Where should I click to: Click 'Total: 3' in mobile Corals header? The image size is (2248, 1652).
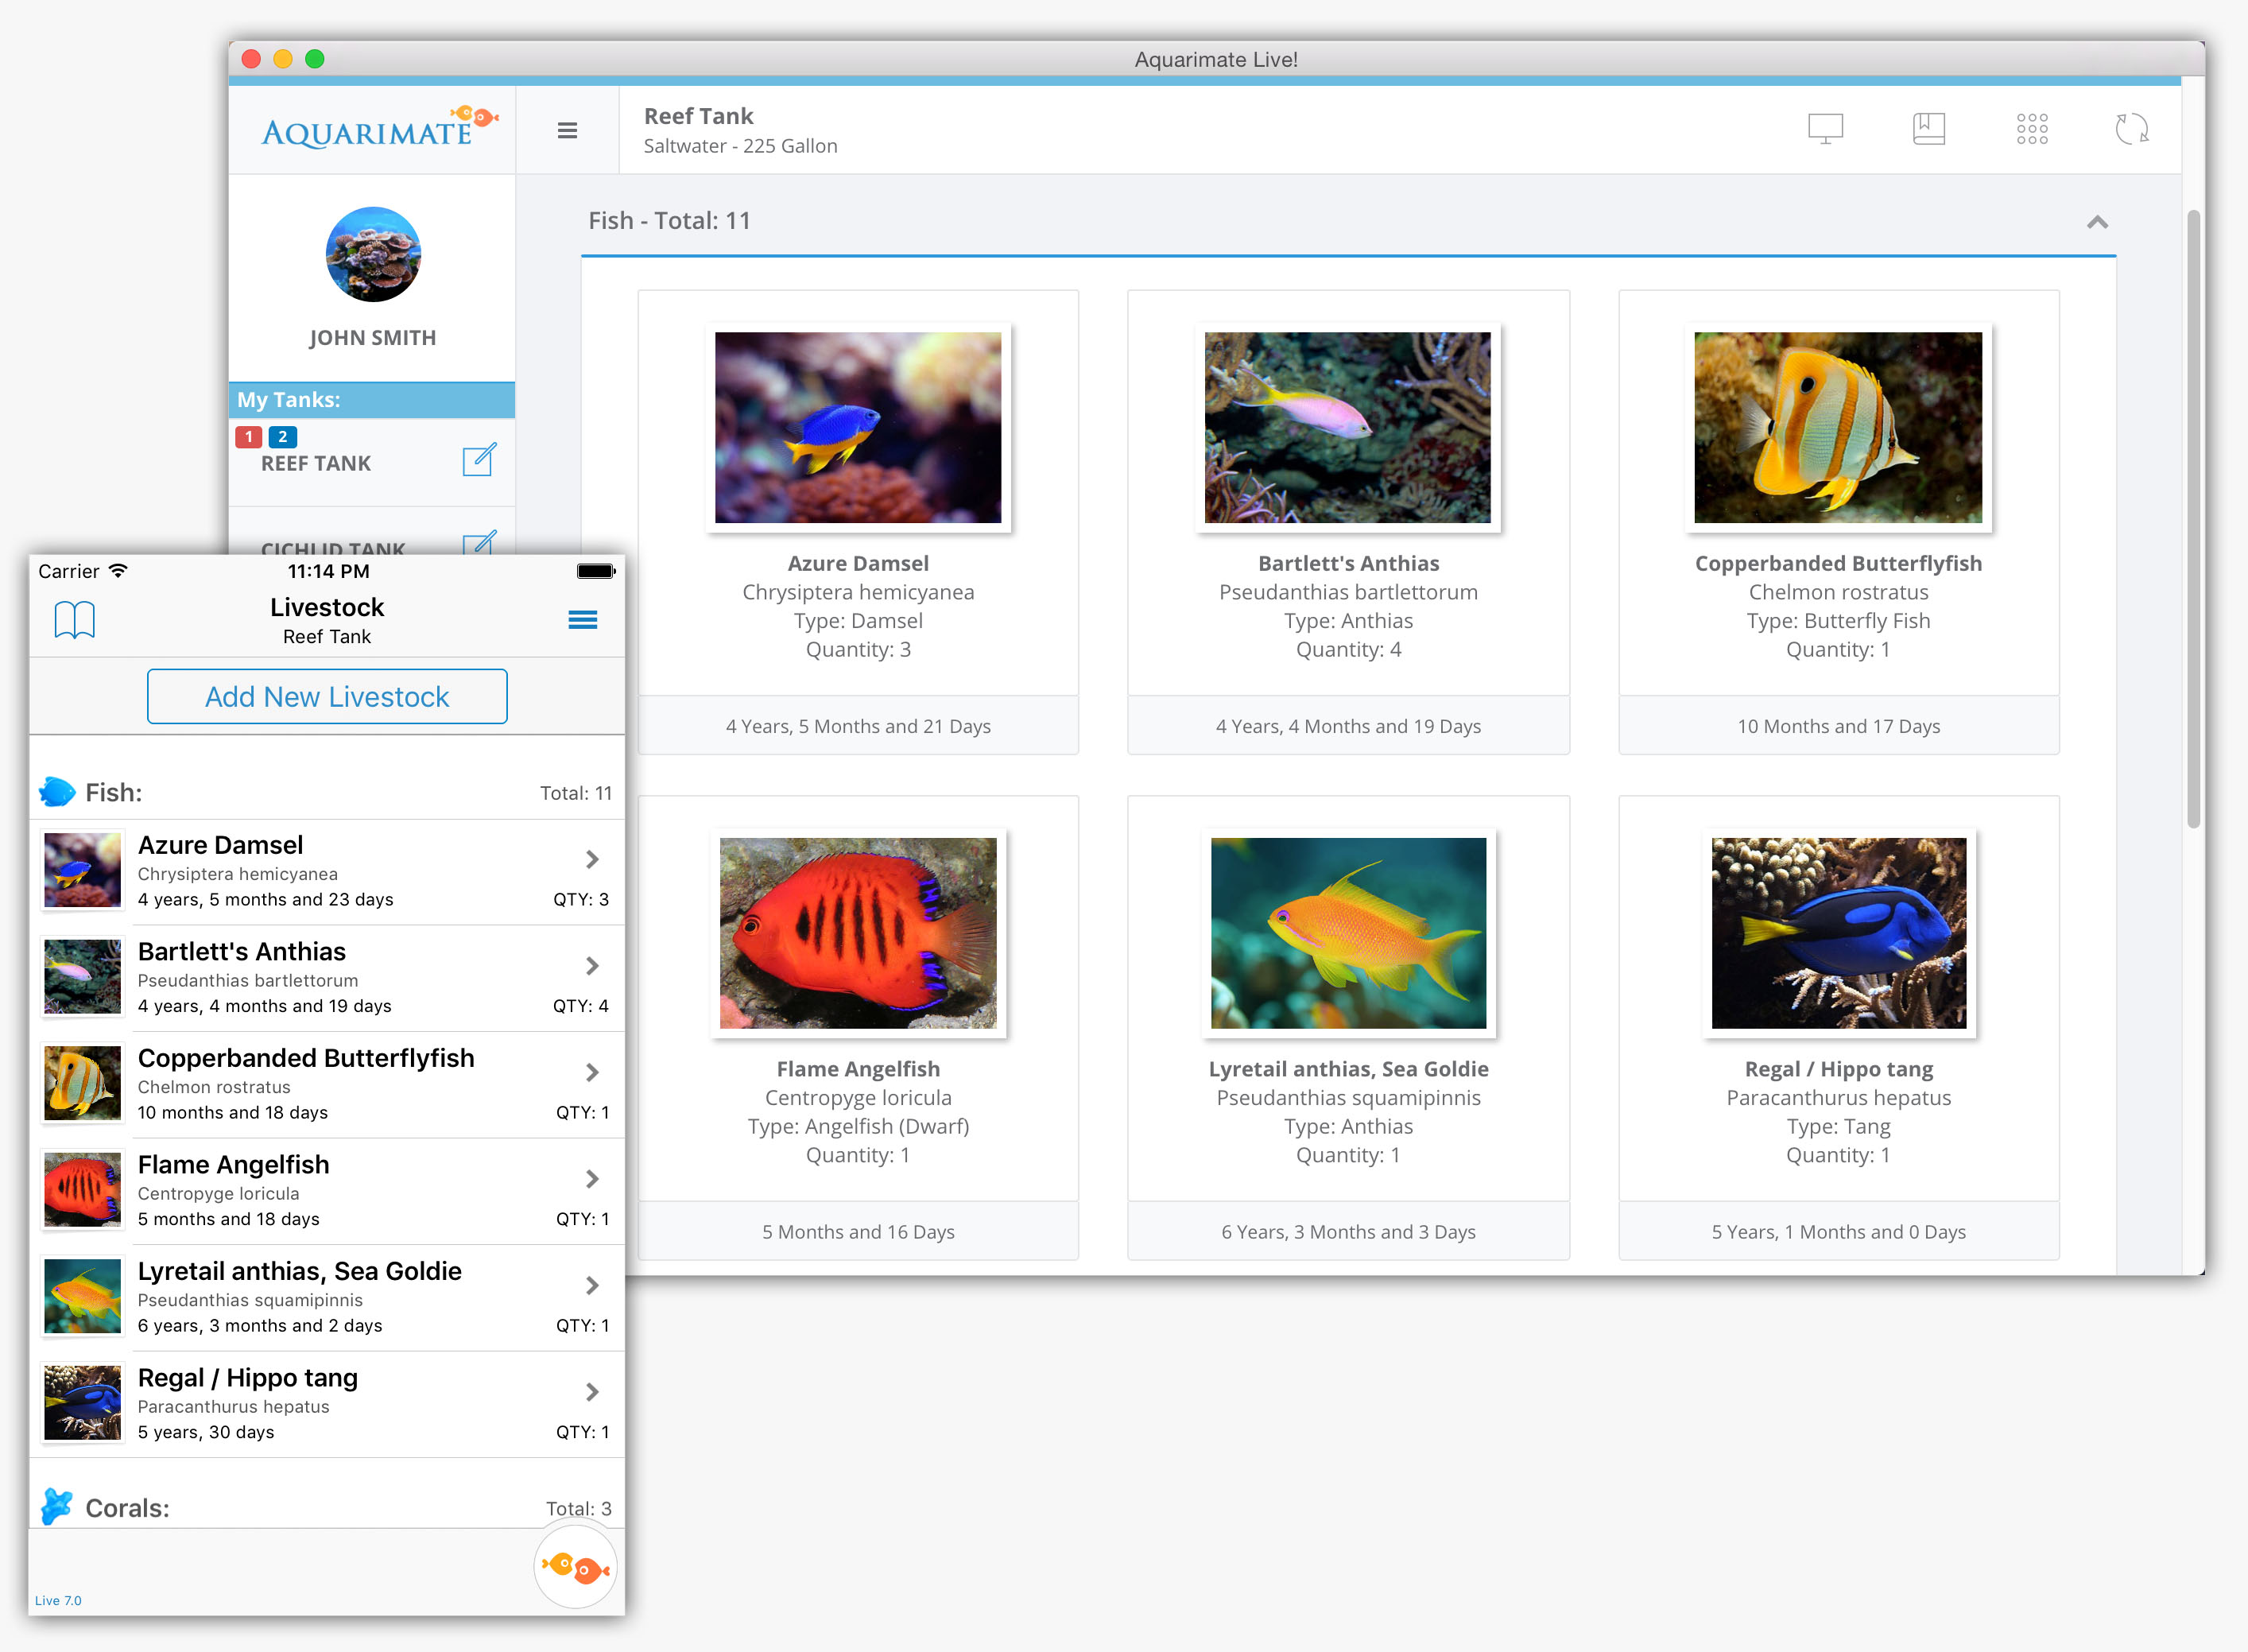[579, 1508]
